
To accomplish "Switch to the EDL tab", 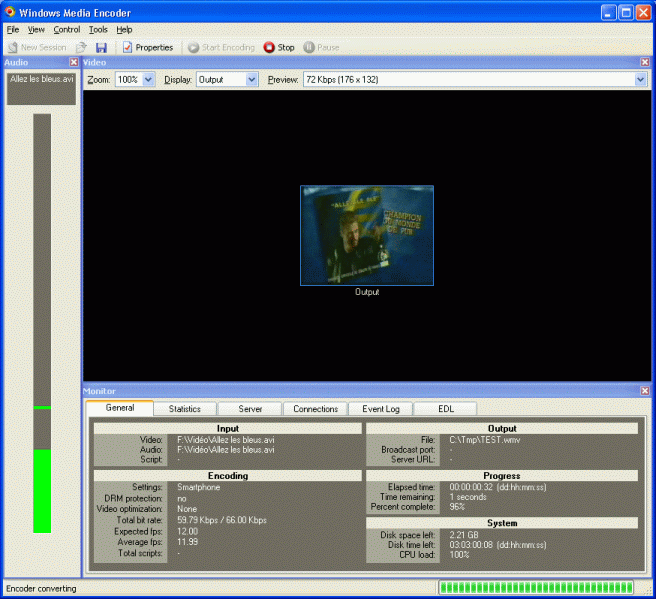I will pos(446,409).
